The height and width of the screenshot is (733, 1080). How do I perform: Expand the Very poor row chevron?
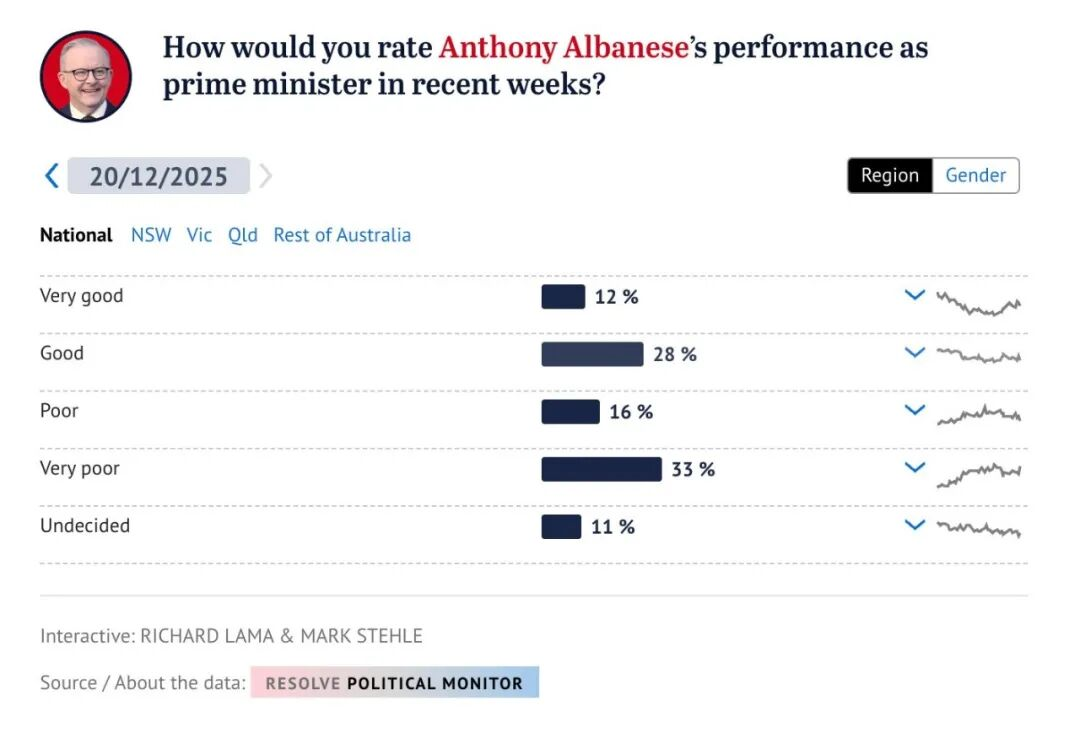pyautogui.click(x=914, y=467)
